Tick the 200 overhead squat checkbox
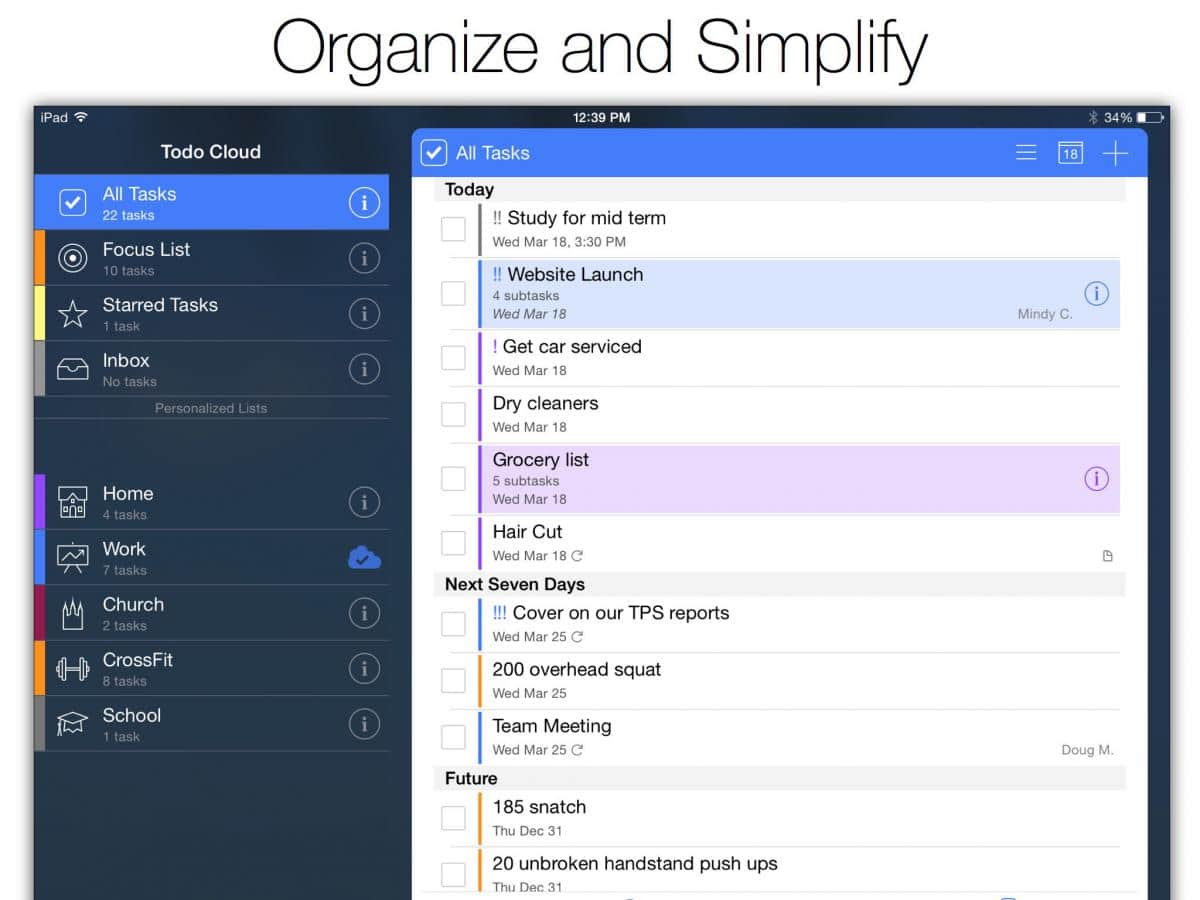This screenshot has width=1200, height=900. 454,681
